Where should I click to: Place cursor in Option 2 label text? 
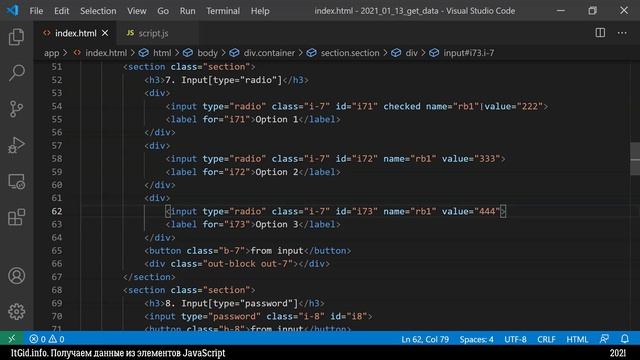[x=277, y=172]
